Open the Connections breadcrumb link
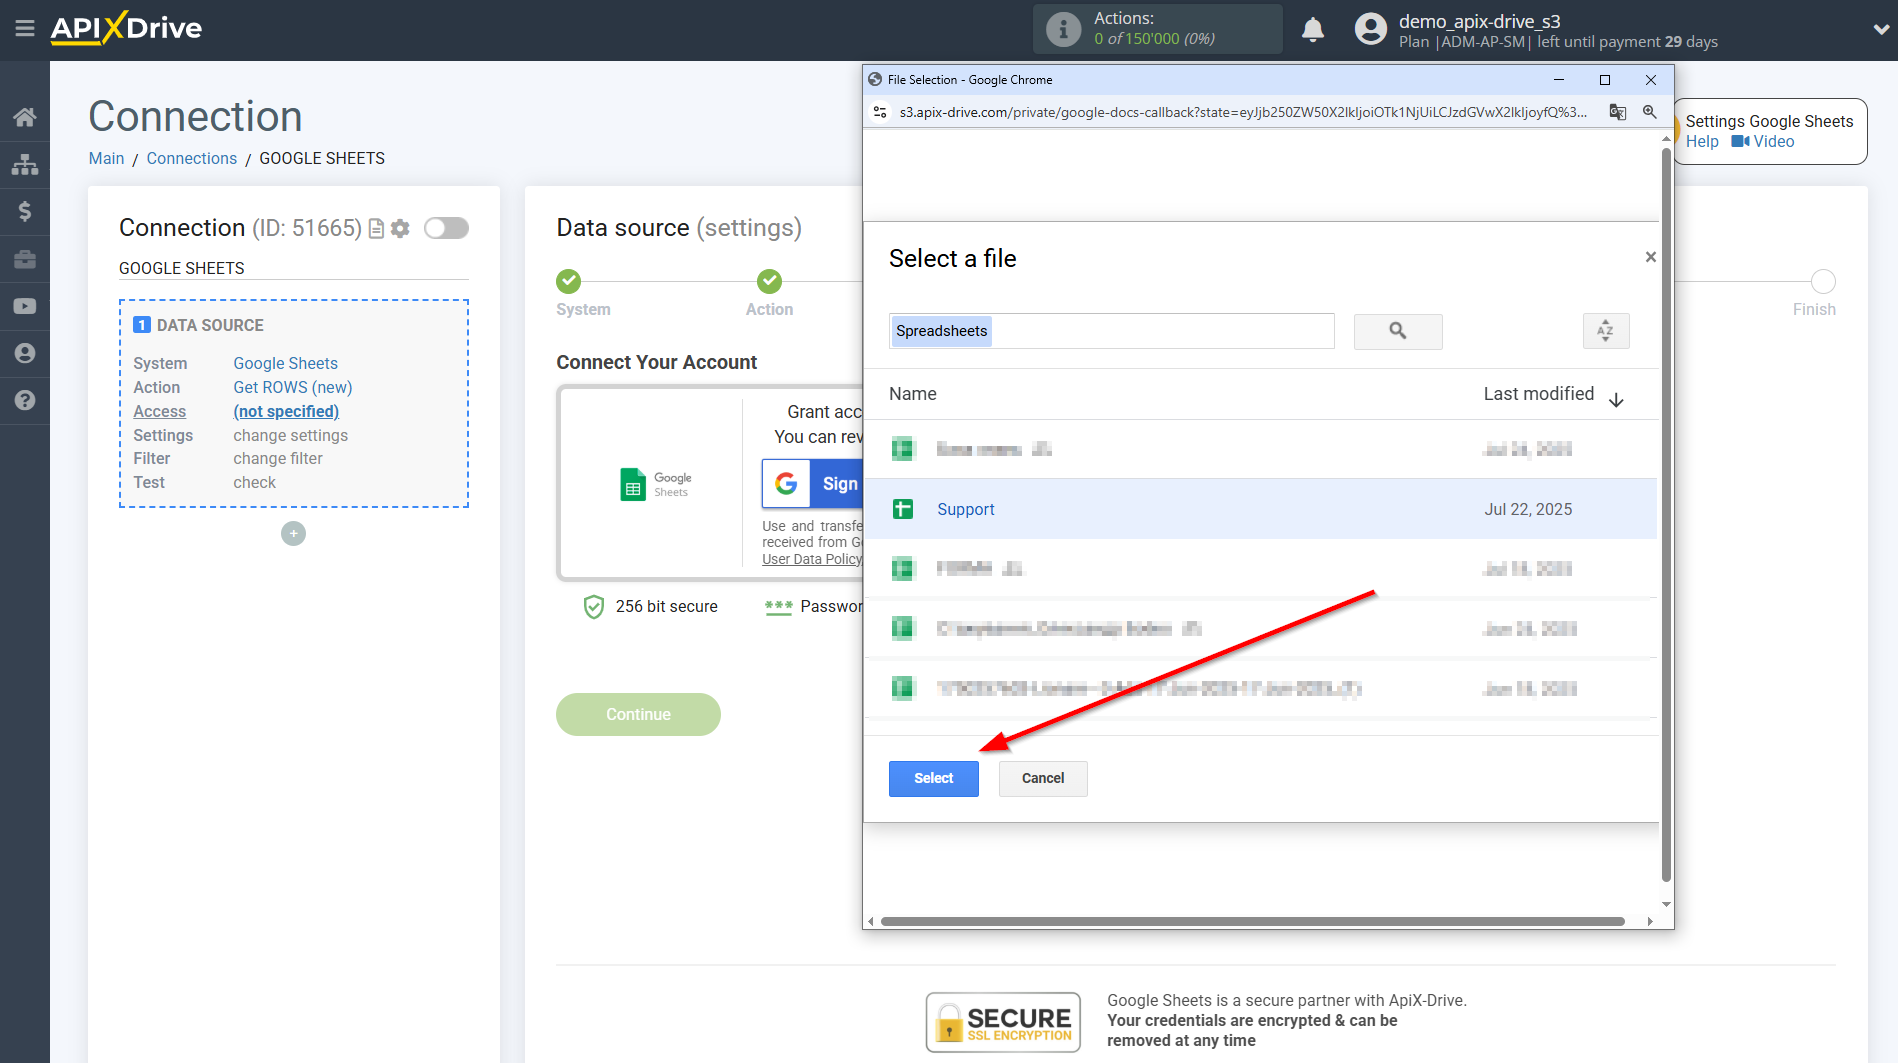The image size is (1898, 1063). [x=192, y=158]
